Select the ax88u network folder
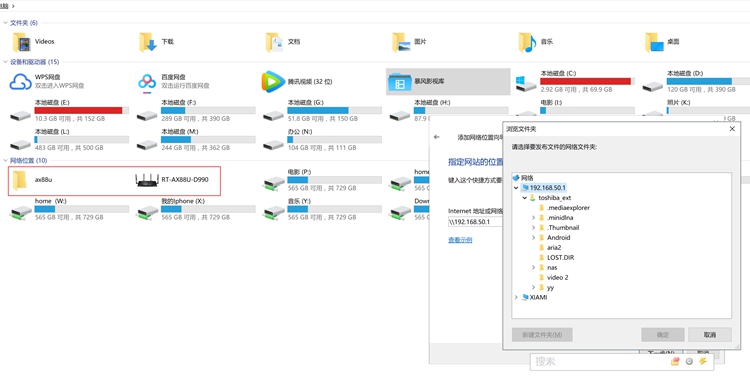This screenshot has width=750, height=376. (21, 180)
